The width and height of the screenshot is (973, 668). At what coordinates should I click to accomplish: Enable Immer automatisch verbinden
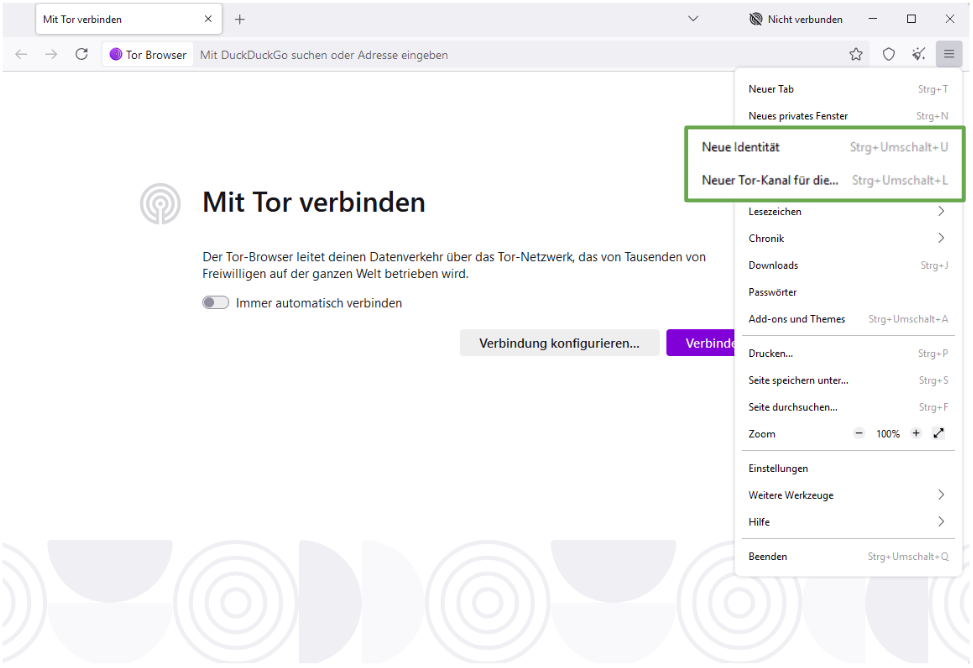215,302
